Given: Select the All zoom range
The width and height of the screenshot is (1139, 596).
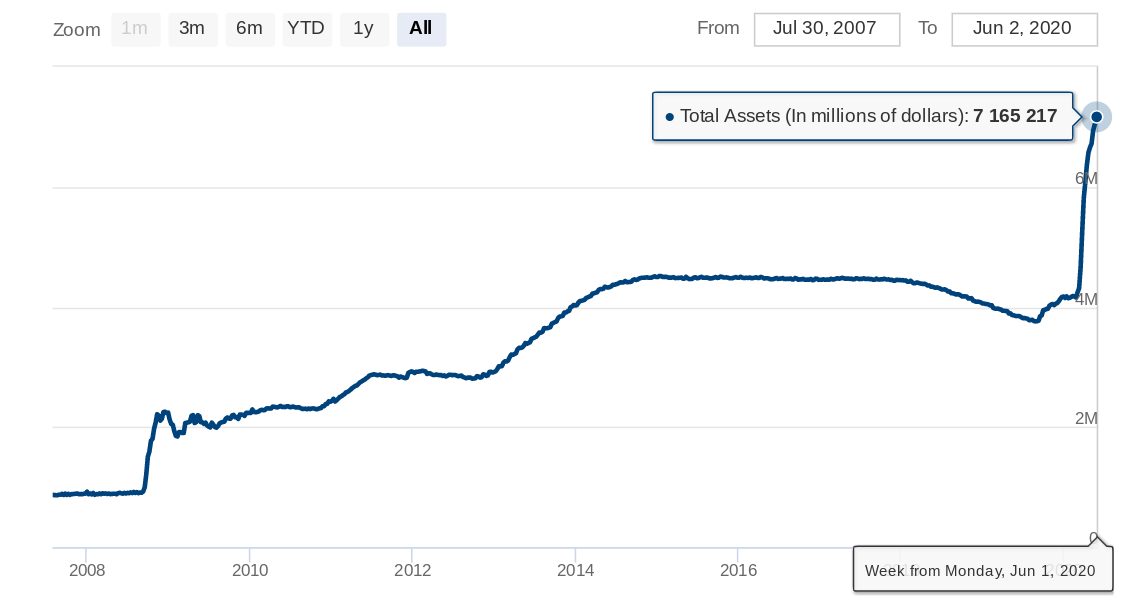Looking at the screenshot, I should point(421,29).
